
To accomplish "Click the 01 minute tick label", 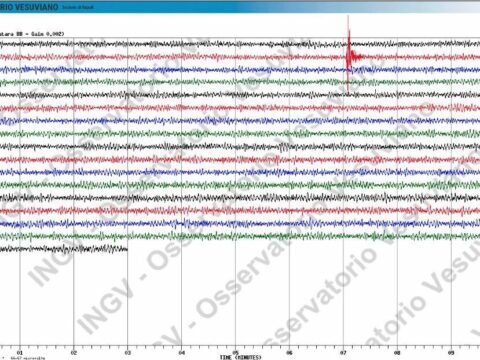I will tap(20, 352).
